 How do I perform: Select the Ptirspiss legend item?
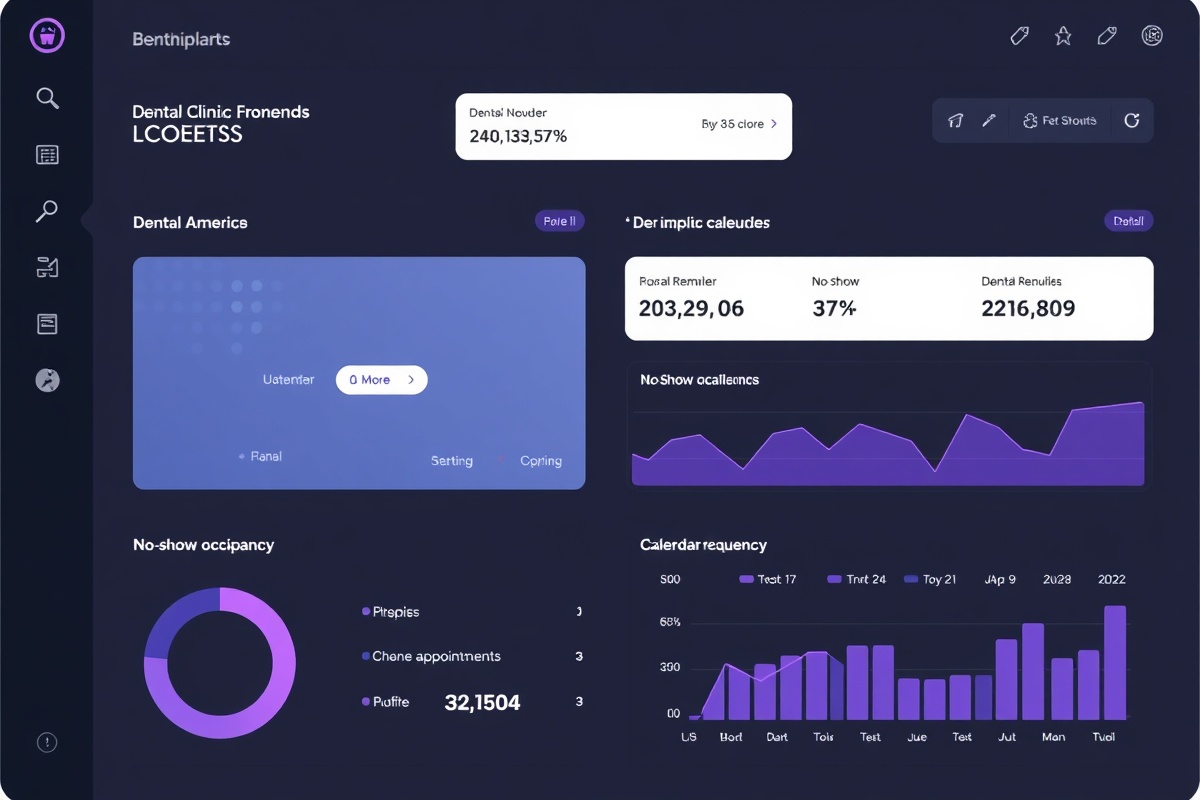(390, 612)
